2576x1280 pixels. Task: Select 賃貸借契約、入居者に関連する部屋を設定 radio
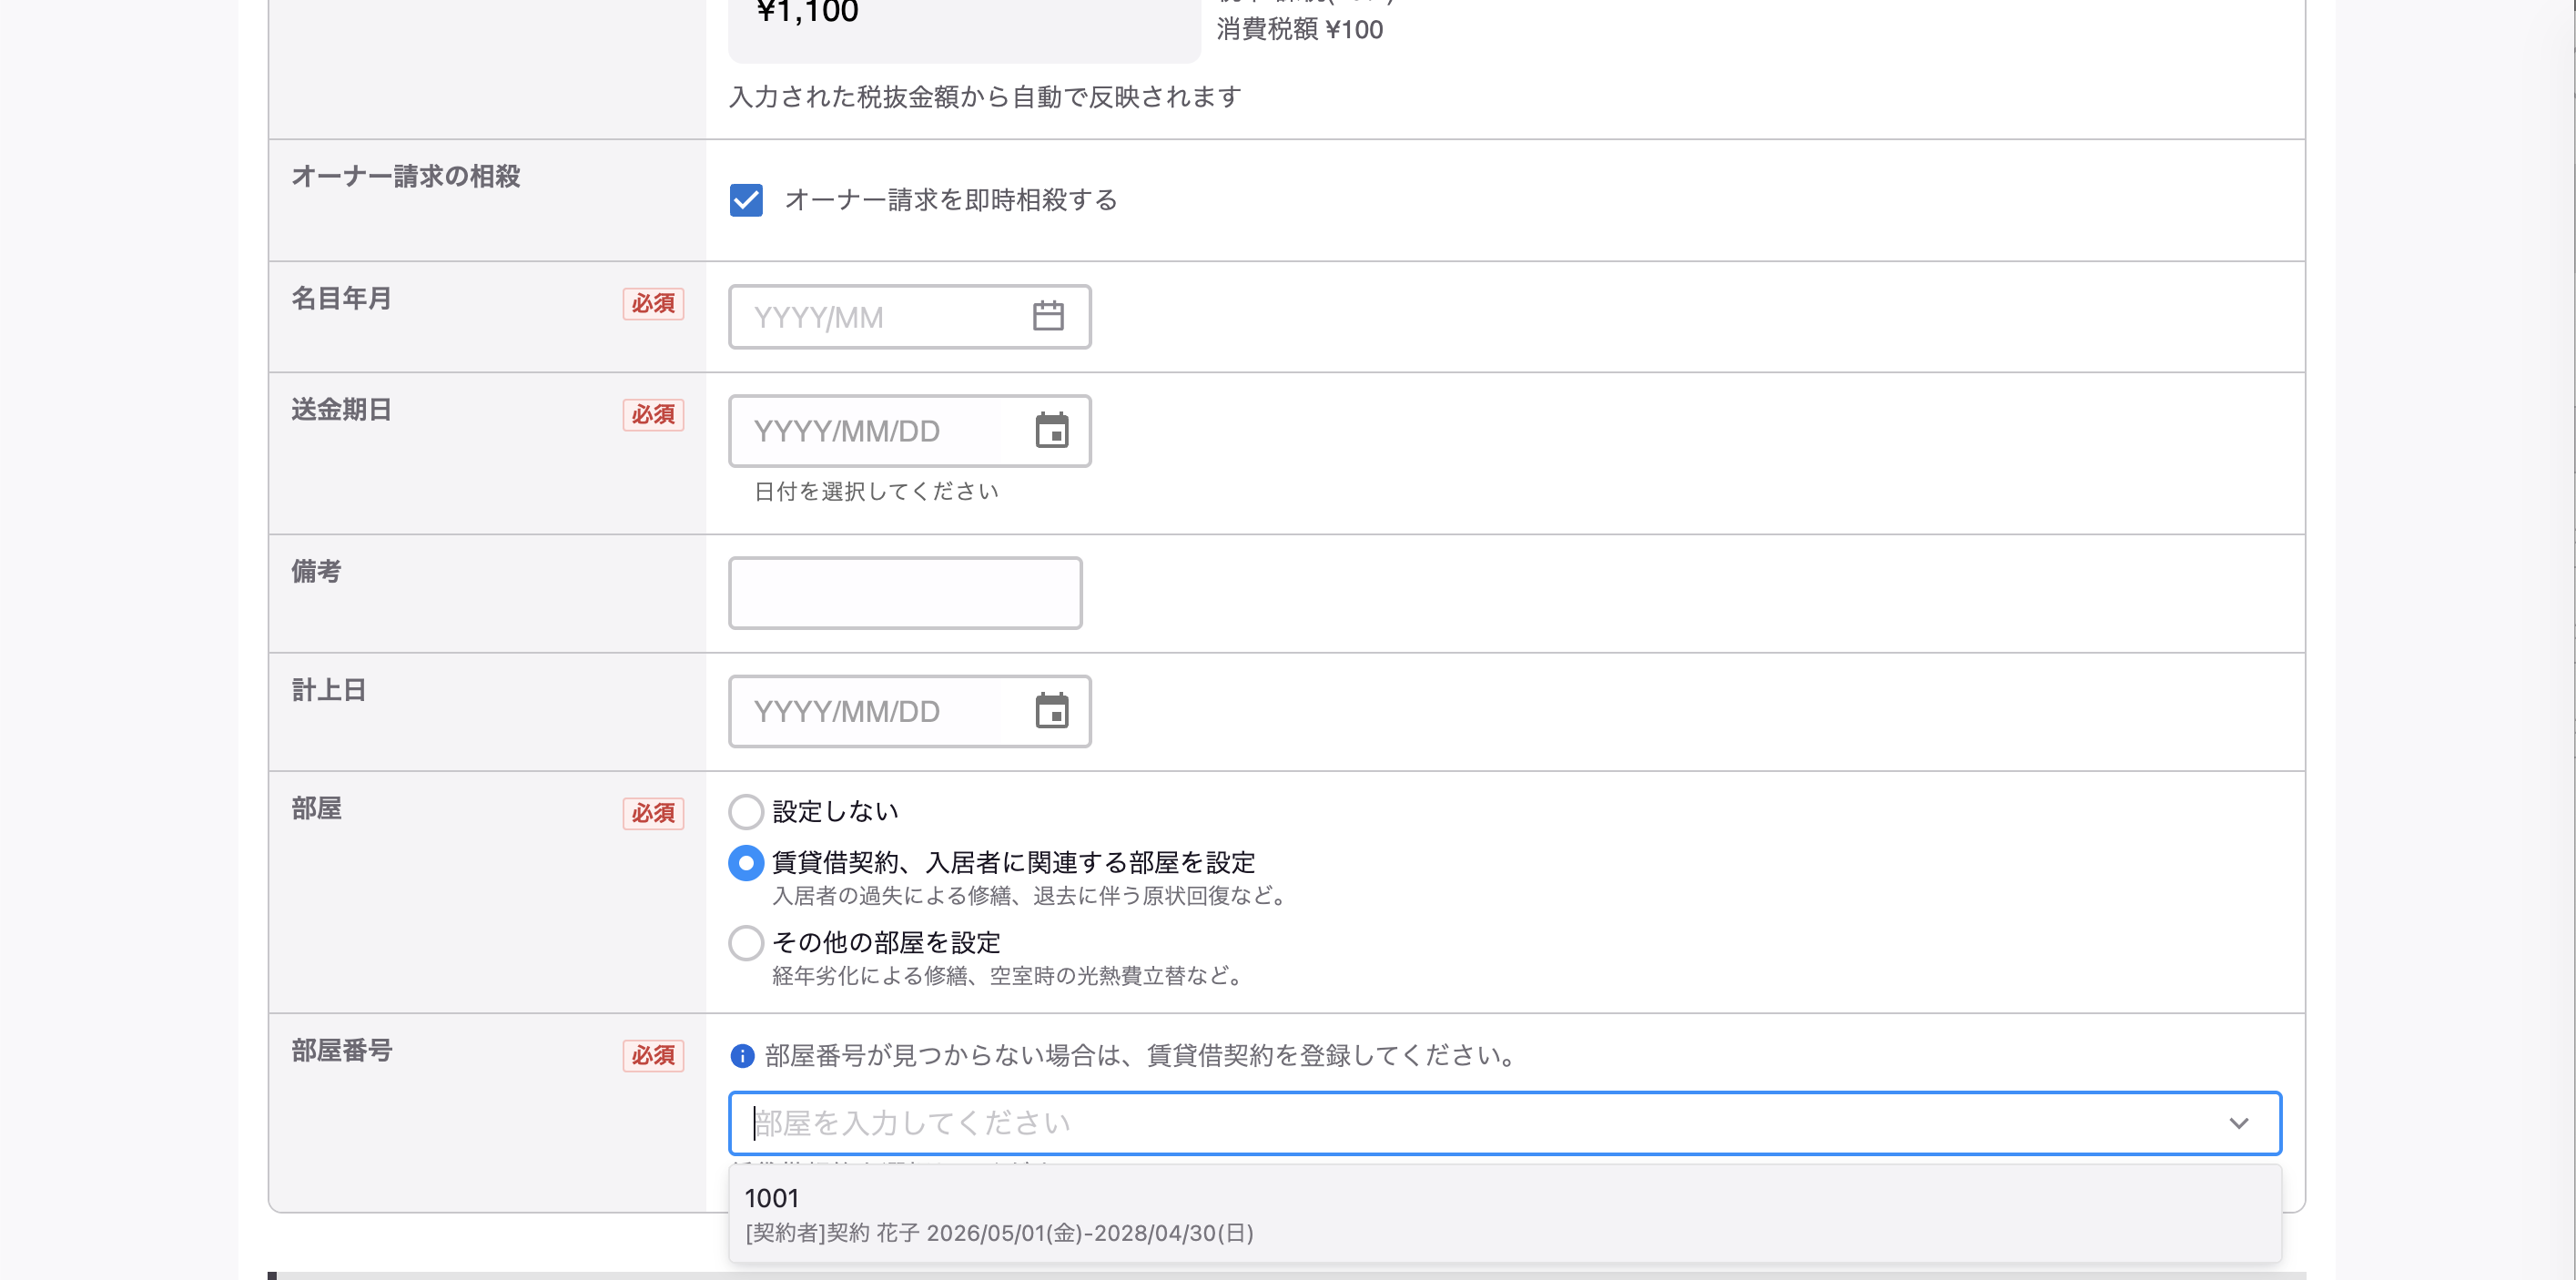click(x=746, y=862)
